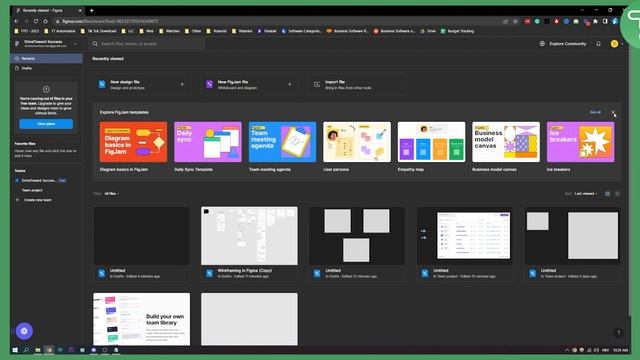This screenshot has width=640, height=360.
Task: Expand the All files filter dropdown
Action: pos(111,194)
